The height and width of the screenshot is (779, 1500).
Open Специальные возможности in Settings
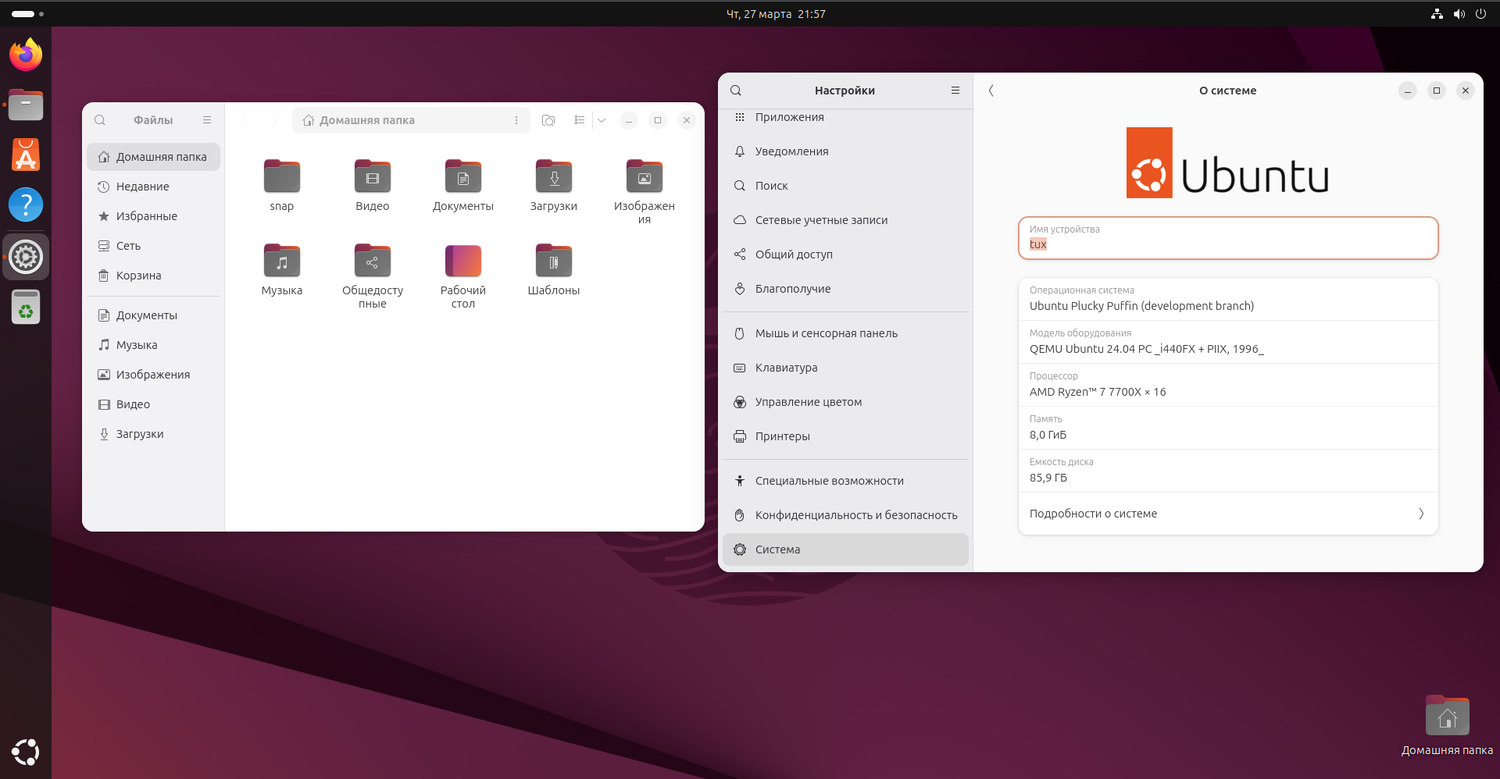coord(845,481)
